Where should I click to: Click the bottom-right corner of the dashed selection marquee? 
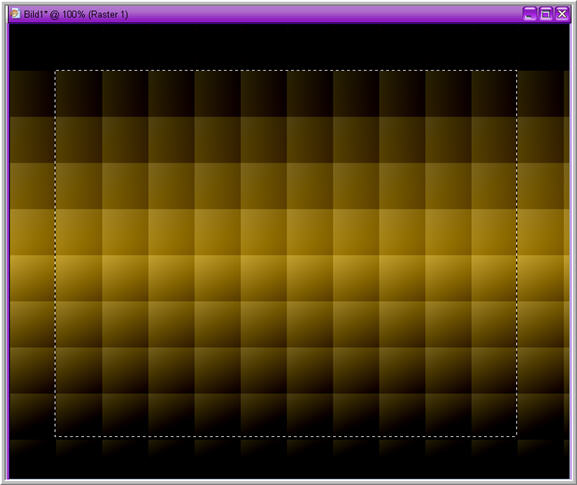point(517,436)
